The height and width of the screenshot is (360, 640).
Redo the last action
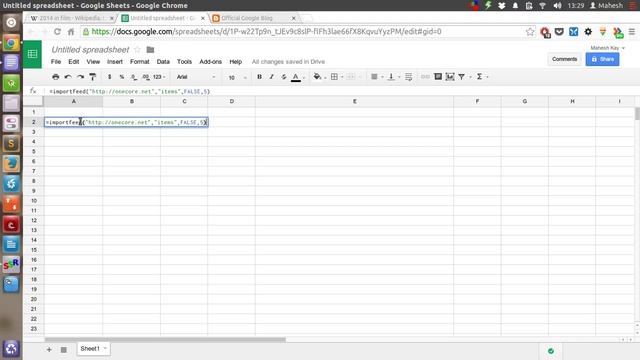[x=80, y=77]
